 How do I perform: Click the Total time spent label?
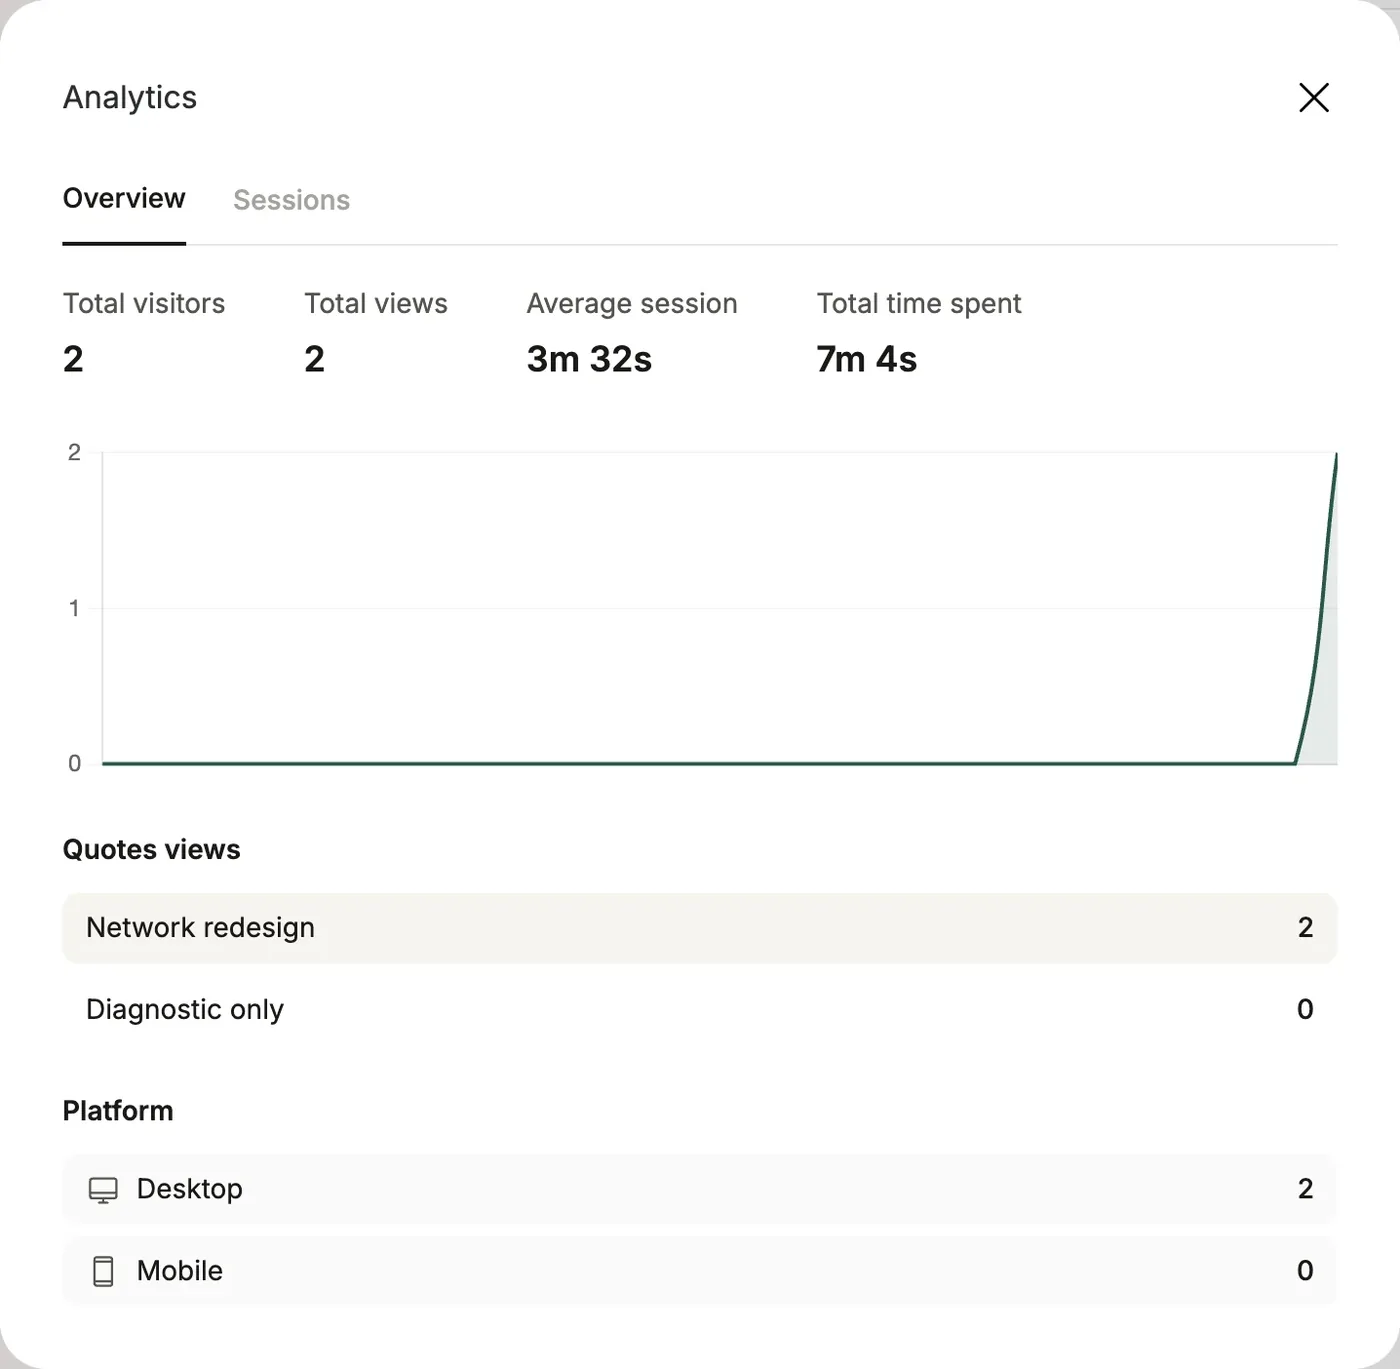pyautogui.click(x=919, y=303)
